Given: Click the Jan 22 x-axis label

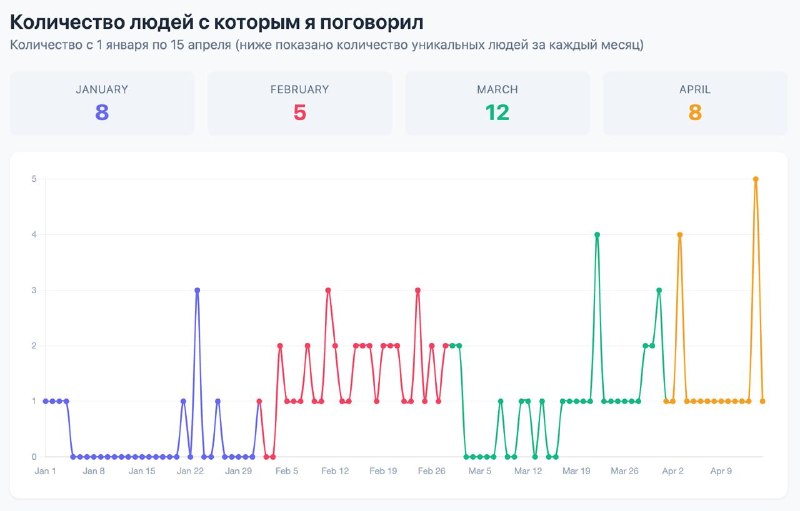Looking at the screenshot, I should click(x=190, y=471).
